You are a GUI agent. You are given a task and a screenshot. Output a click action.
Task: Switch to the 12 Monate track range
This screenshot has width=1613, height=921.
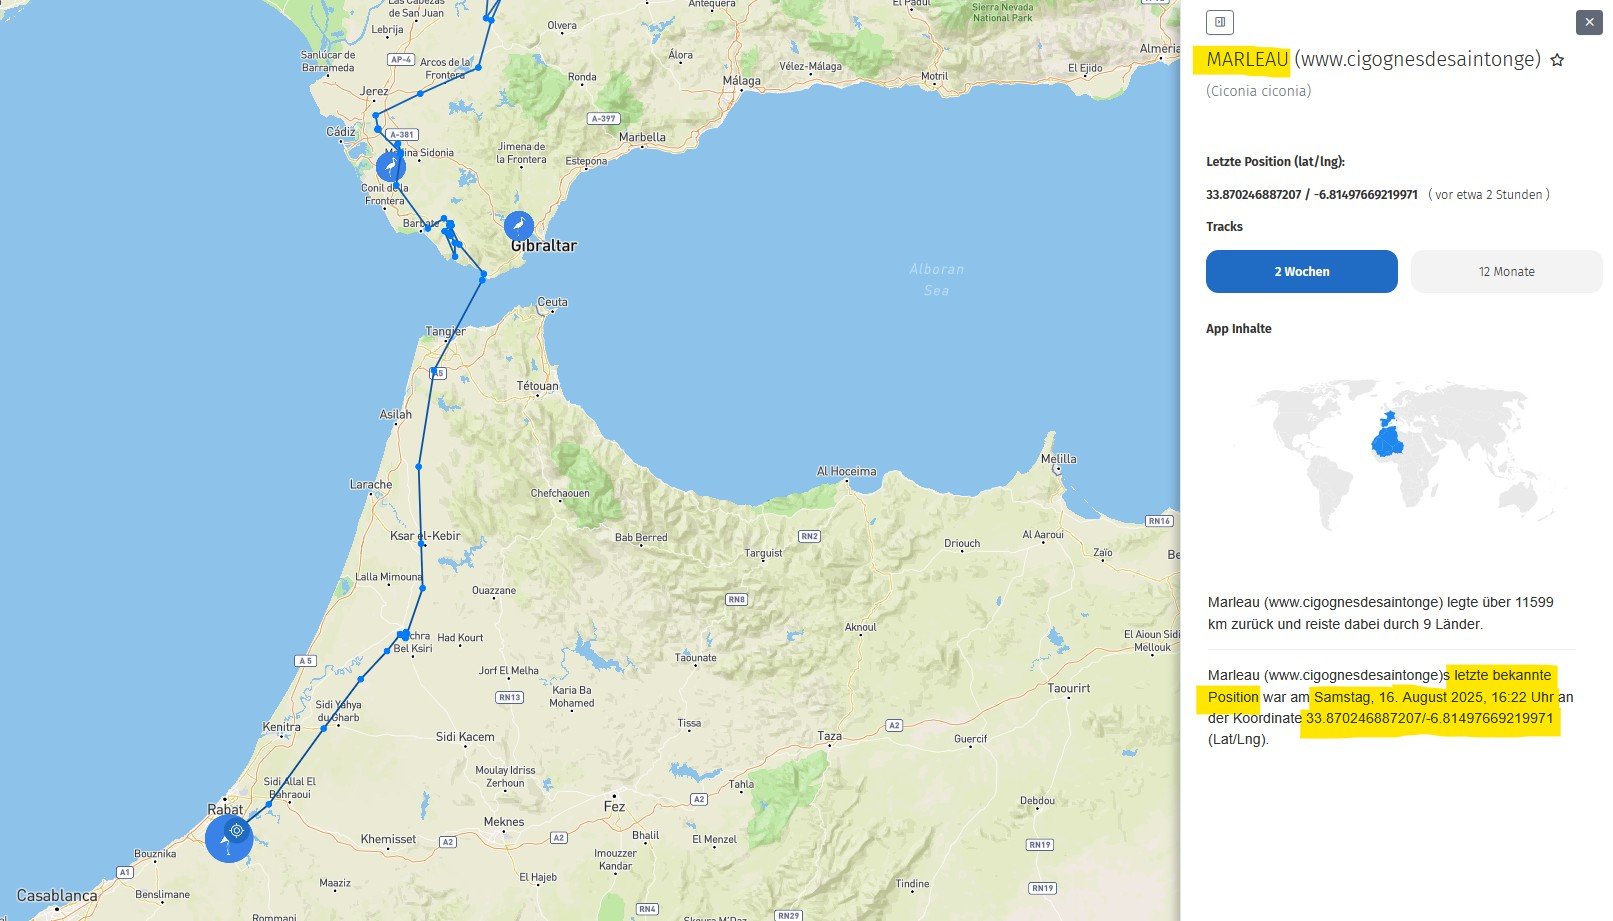[x=1506, y=272]
